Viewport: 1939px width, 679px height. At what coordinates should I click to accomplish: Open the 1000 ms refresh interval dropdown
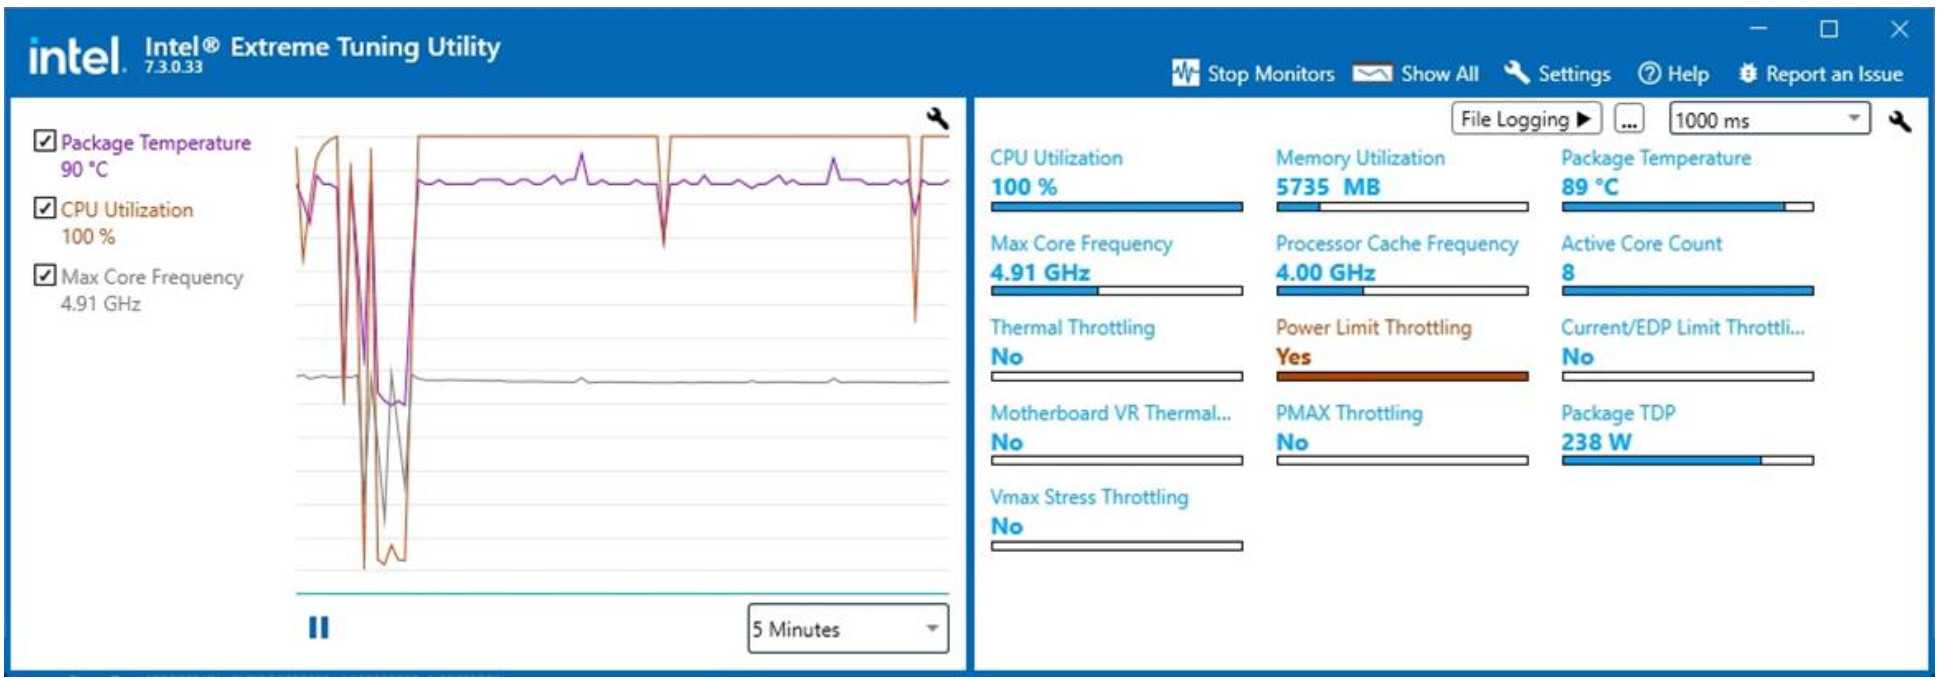1854,119
